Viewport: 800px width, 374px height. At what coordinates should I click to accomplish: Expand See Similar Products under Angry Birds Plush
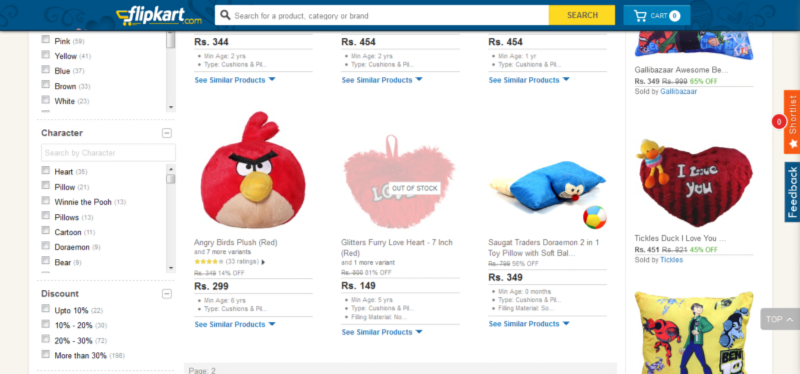[x=235, y=325]
